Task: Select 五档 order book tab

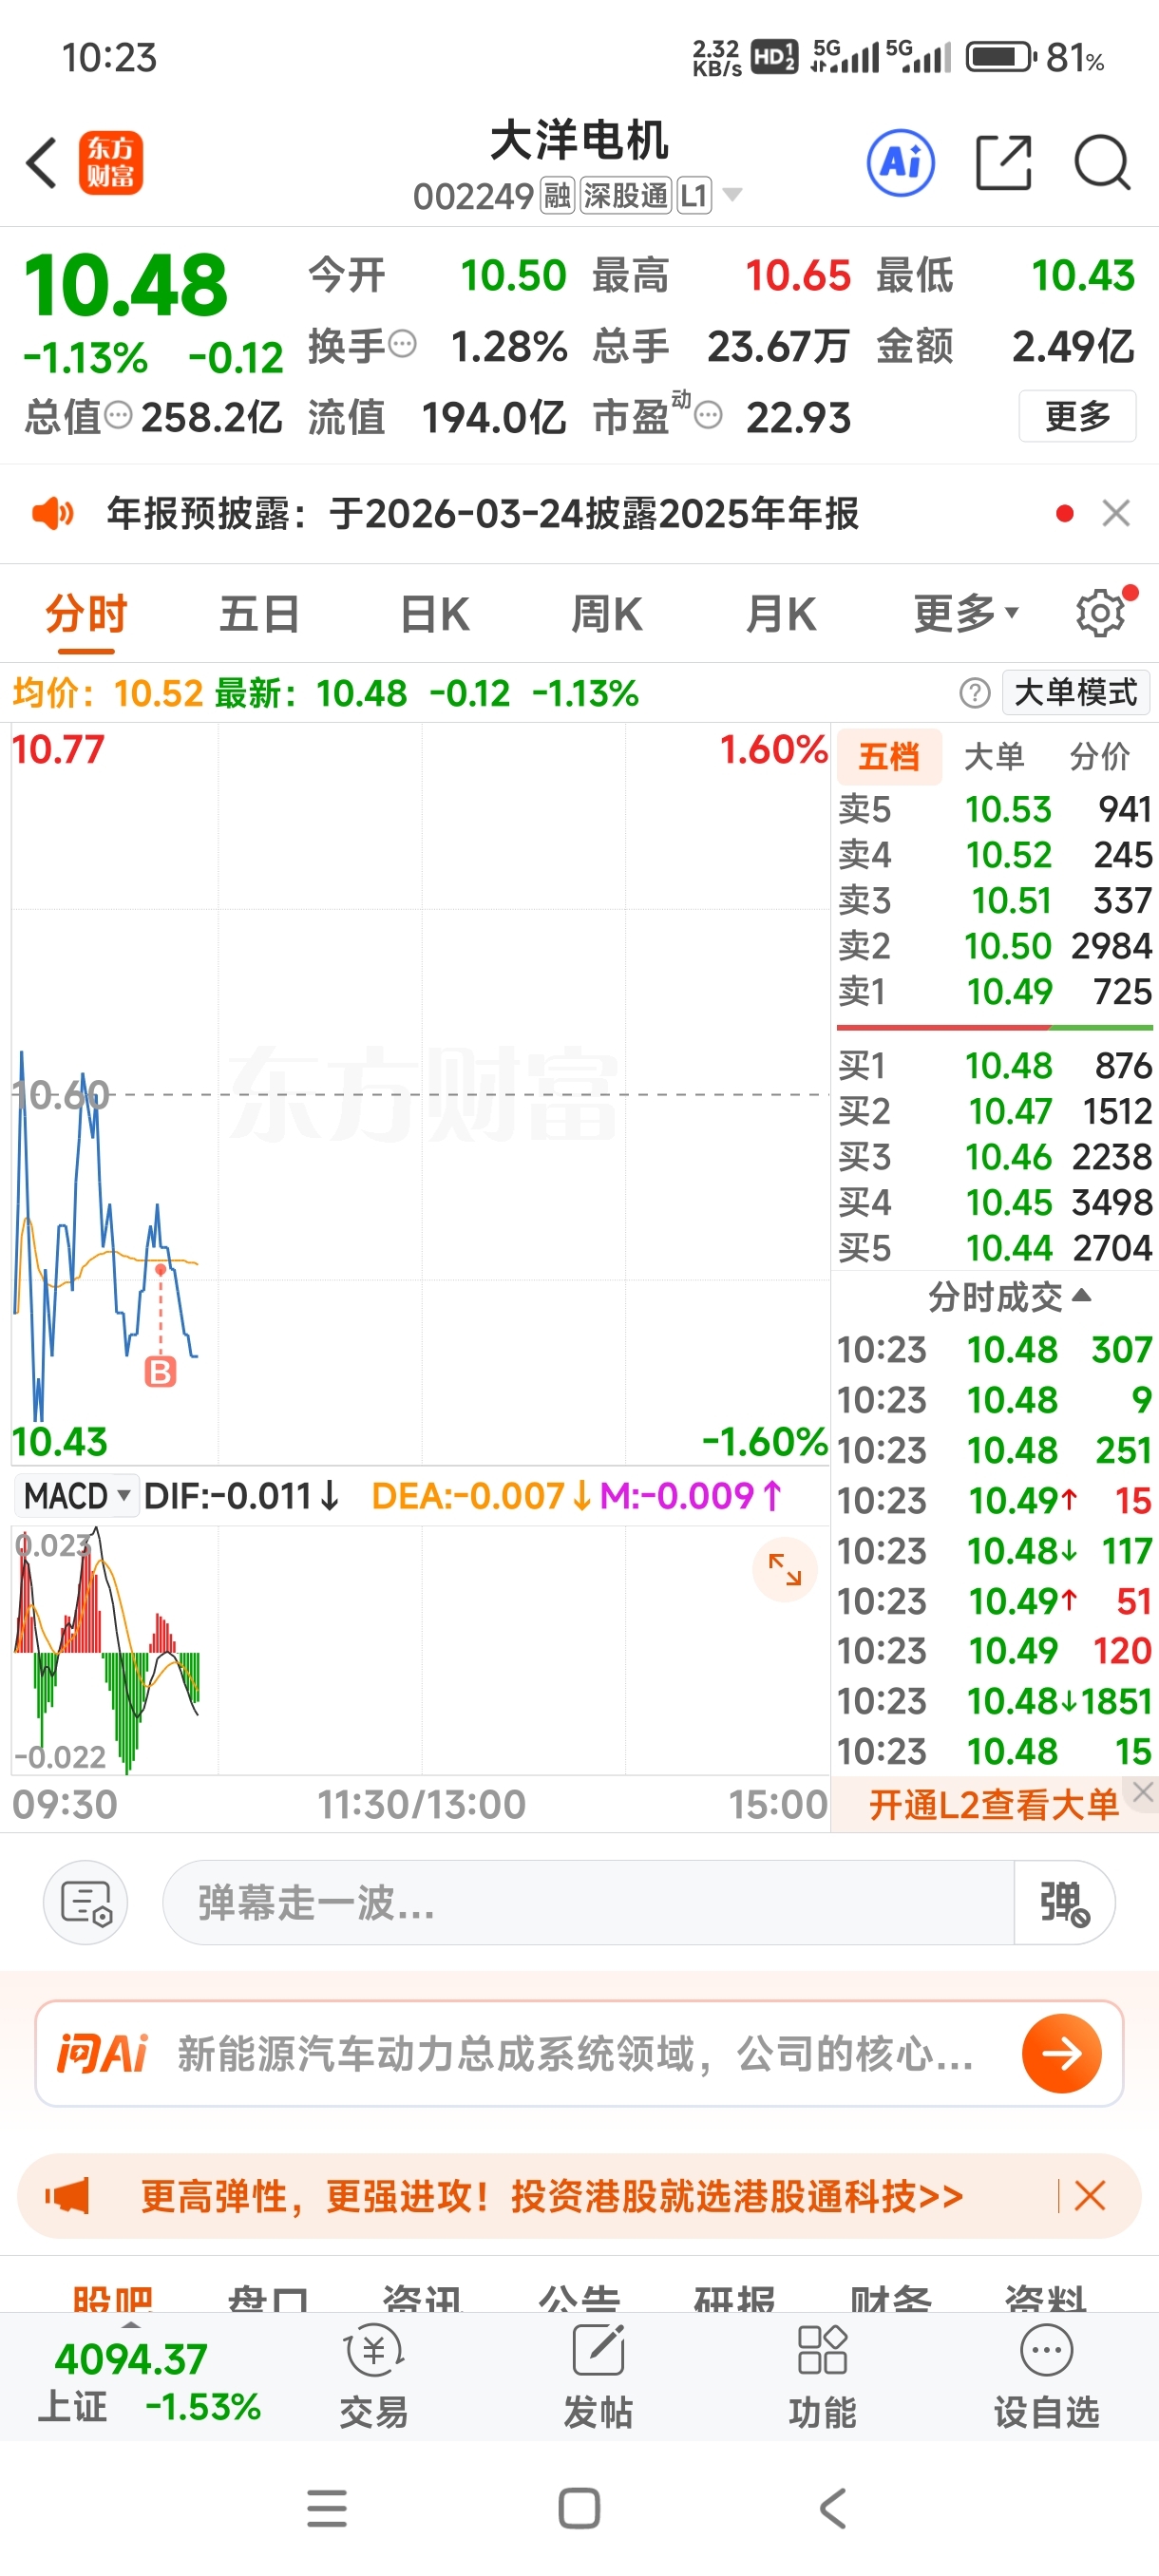Action: (888, 757)
